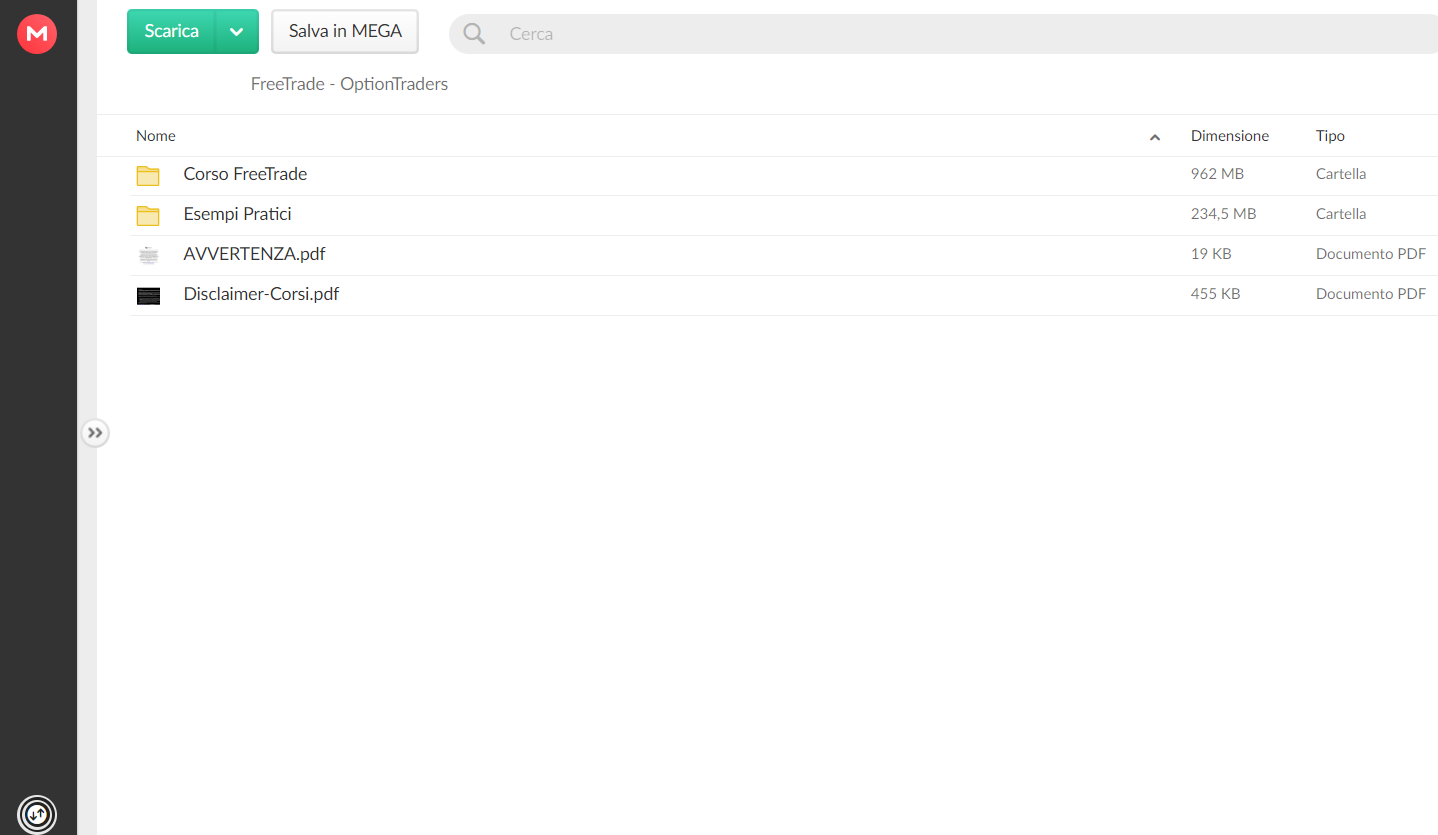Screen dimensions: 1438x835
Task: Sort files by the Nome column header
Action: click(156, 136)
